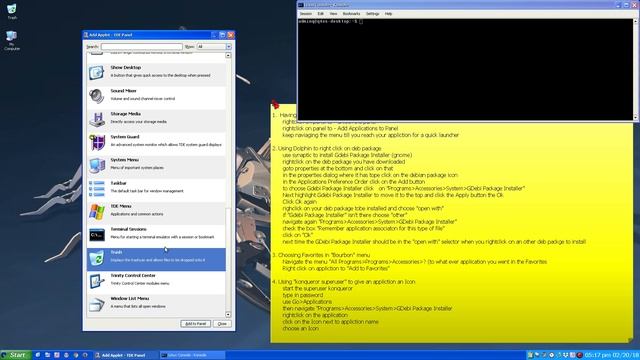Select the TDE Menu flag icon
This screenshot has width=640, height=360.
pos(97,211)
